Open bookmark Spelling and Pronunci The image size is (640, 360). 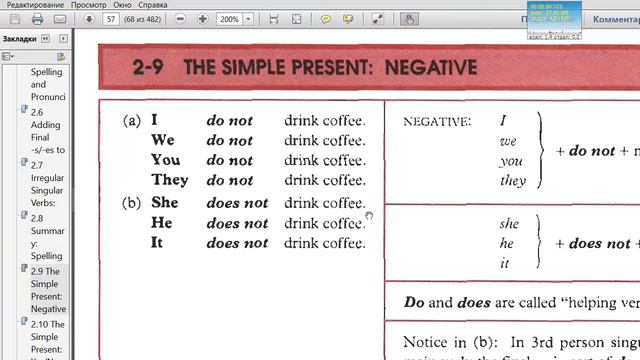[48, 84]
